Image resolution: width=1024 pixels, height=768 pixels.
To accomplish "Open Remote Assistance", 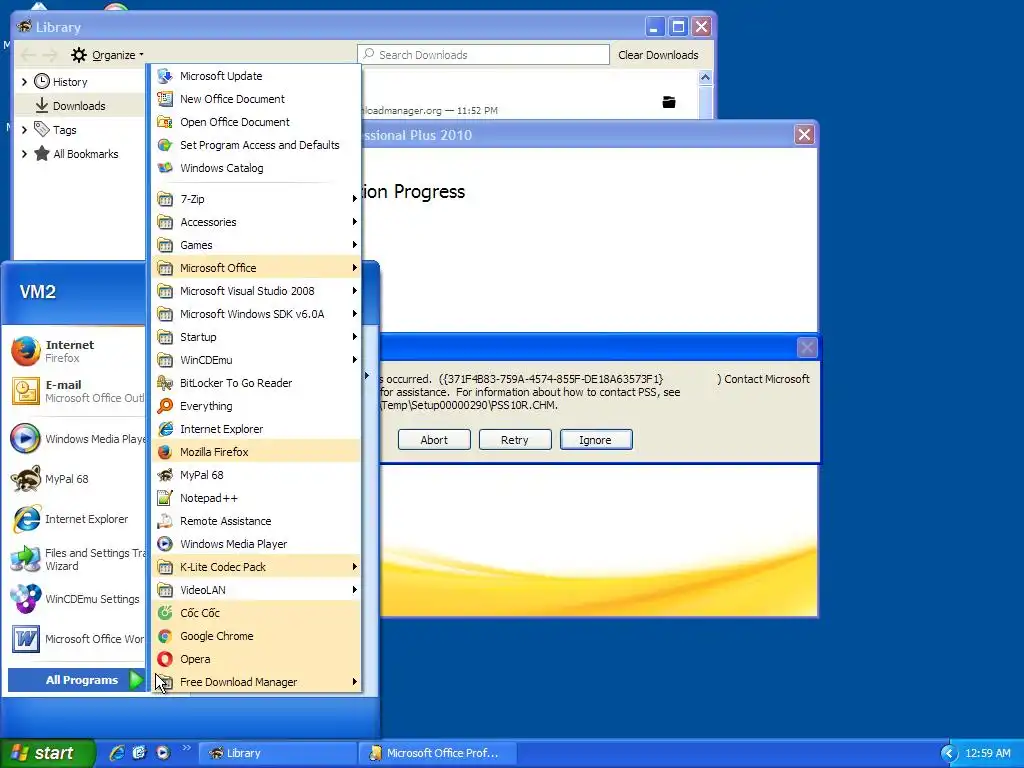I will 256,521.
